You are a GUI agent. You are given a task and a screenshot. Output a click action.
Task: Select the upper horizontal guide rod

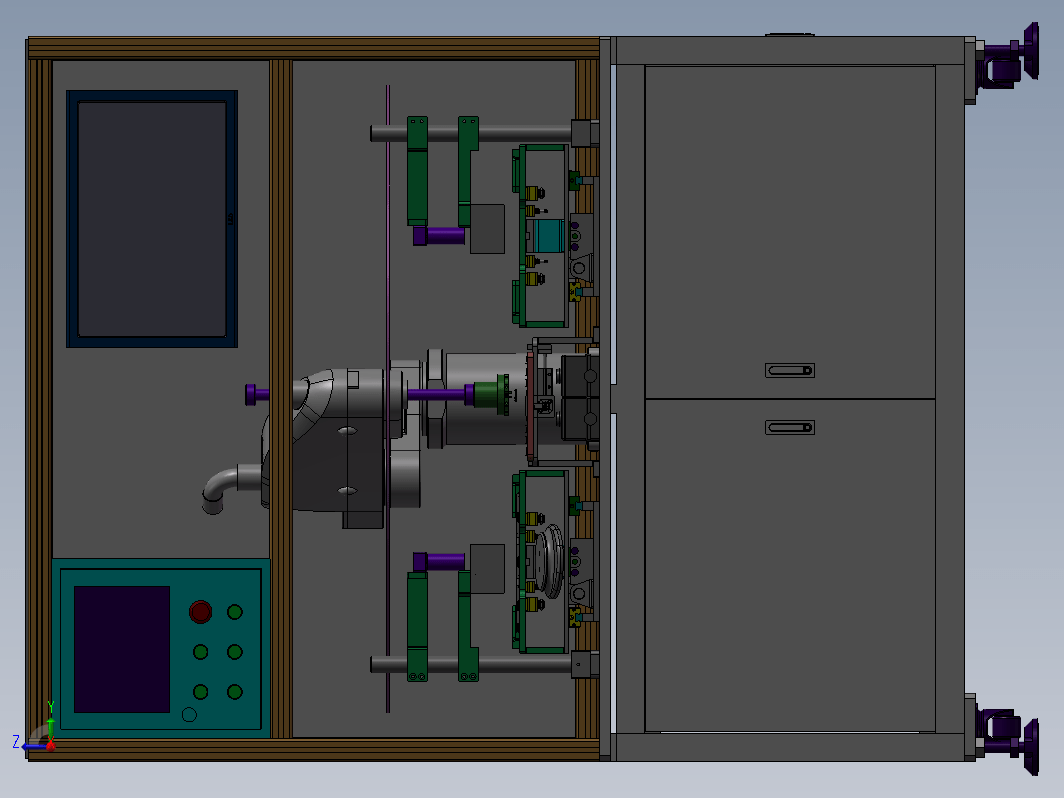click(472, 134)
